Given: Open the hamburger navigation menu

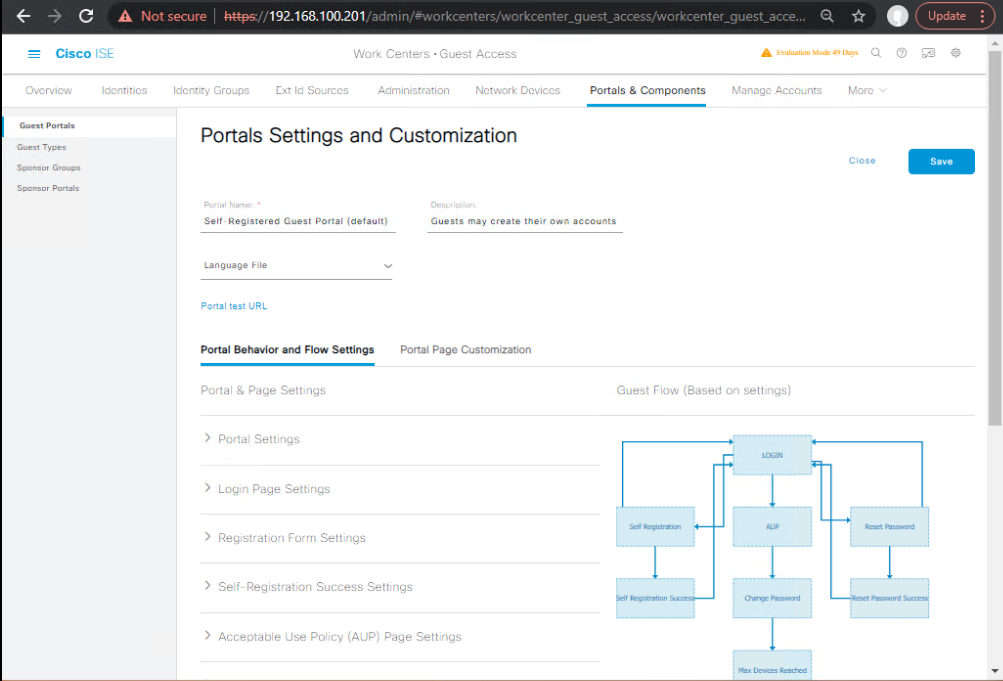Looking at the screenshot, I should 34,54.
